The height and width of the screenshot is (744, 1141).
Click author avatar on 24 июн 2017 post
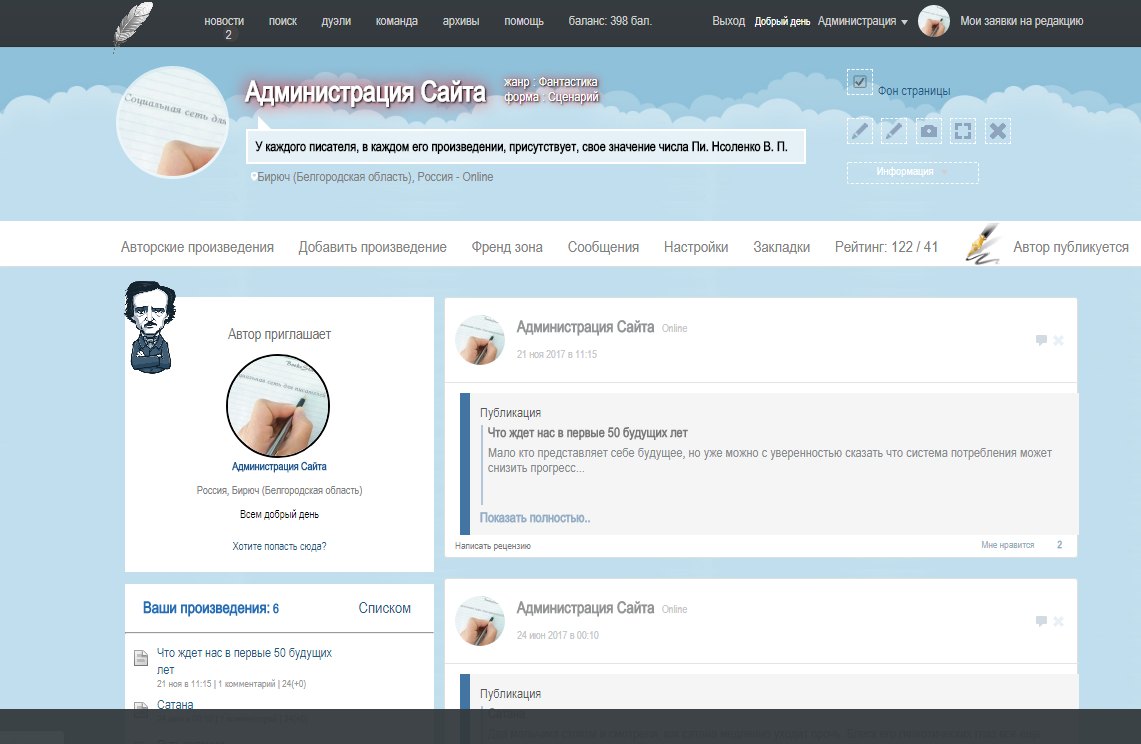480,620
